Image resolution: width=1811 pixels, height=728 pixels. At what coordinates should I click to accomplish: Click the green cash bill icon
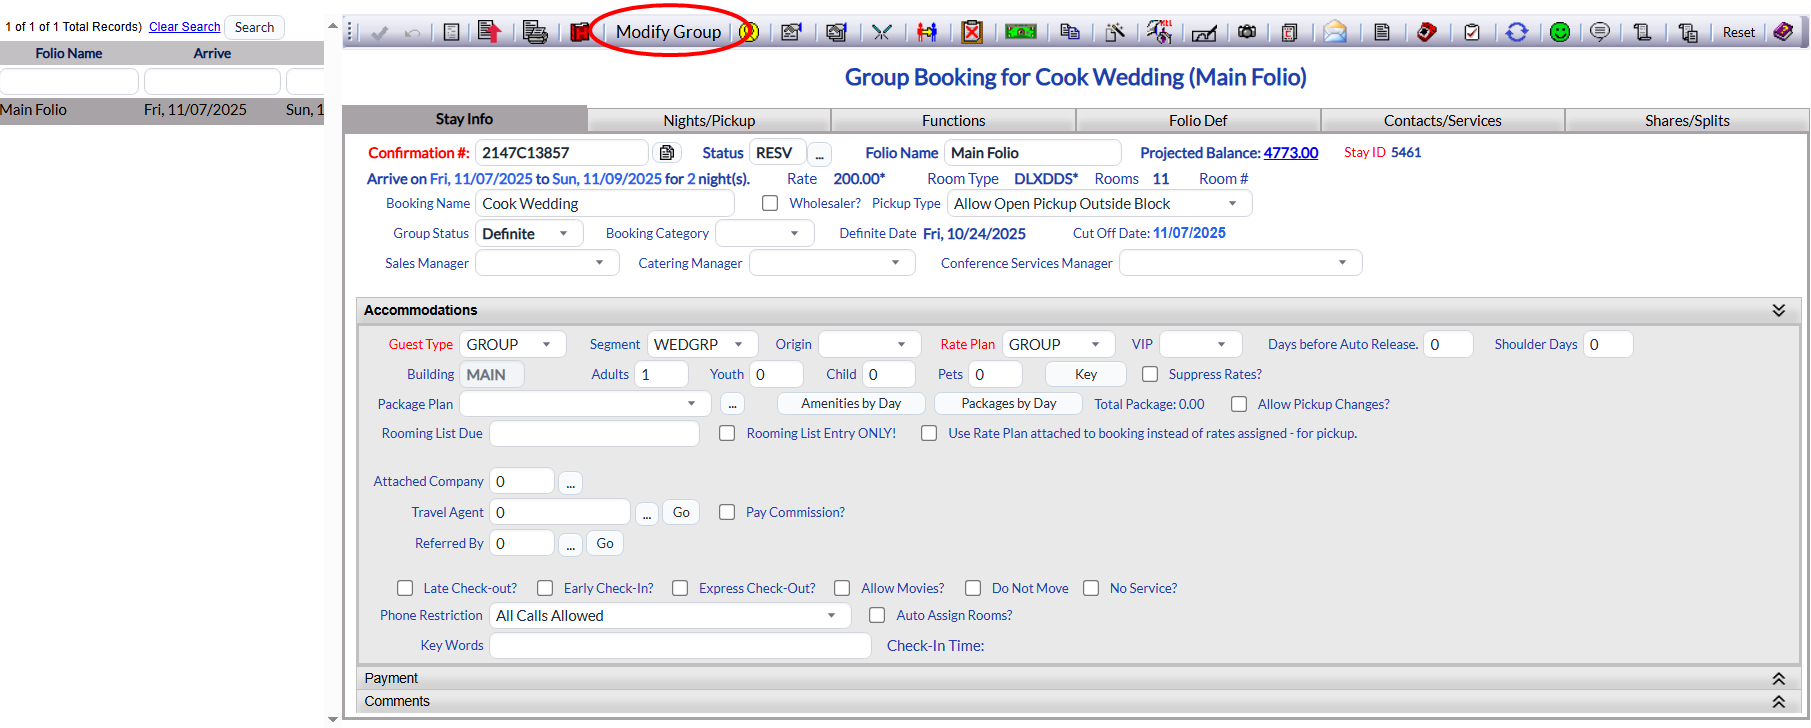pyautogui.click(x=1020, y=32)
